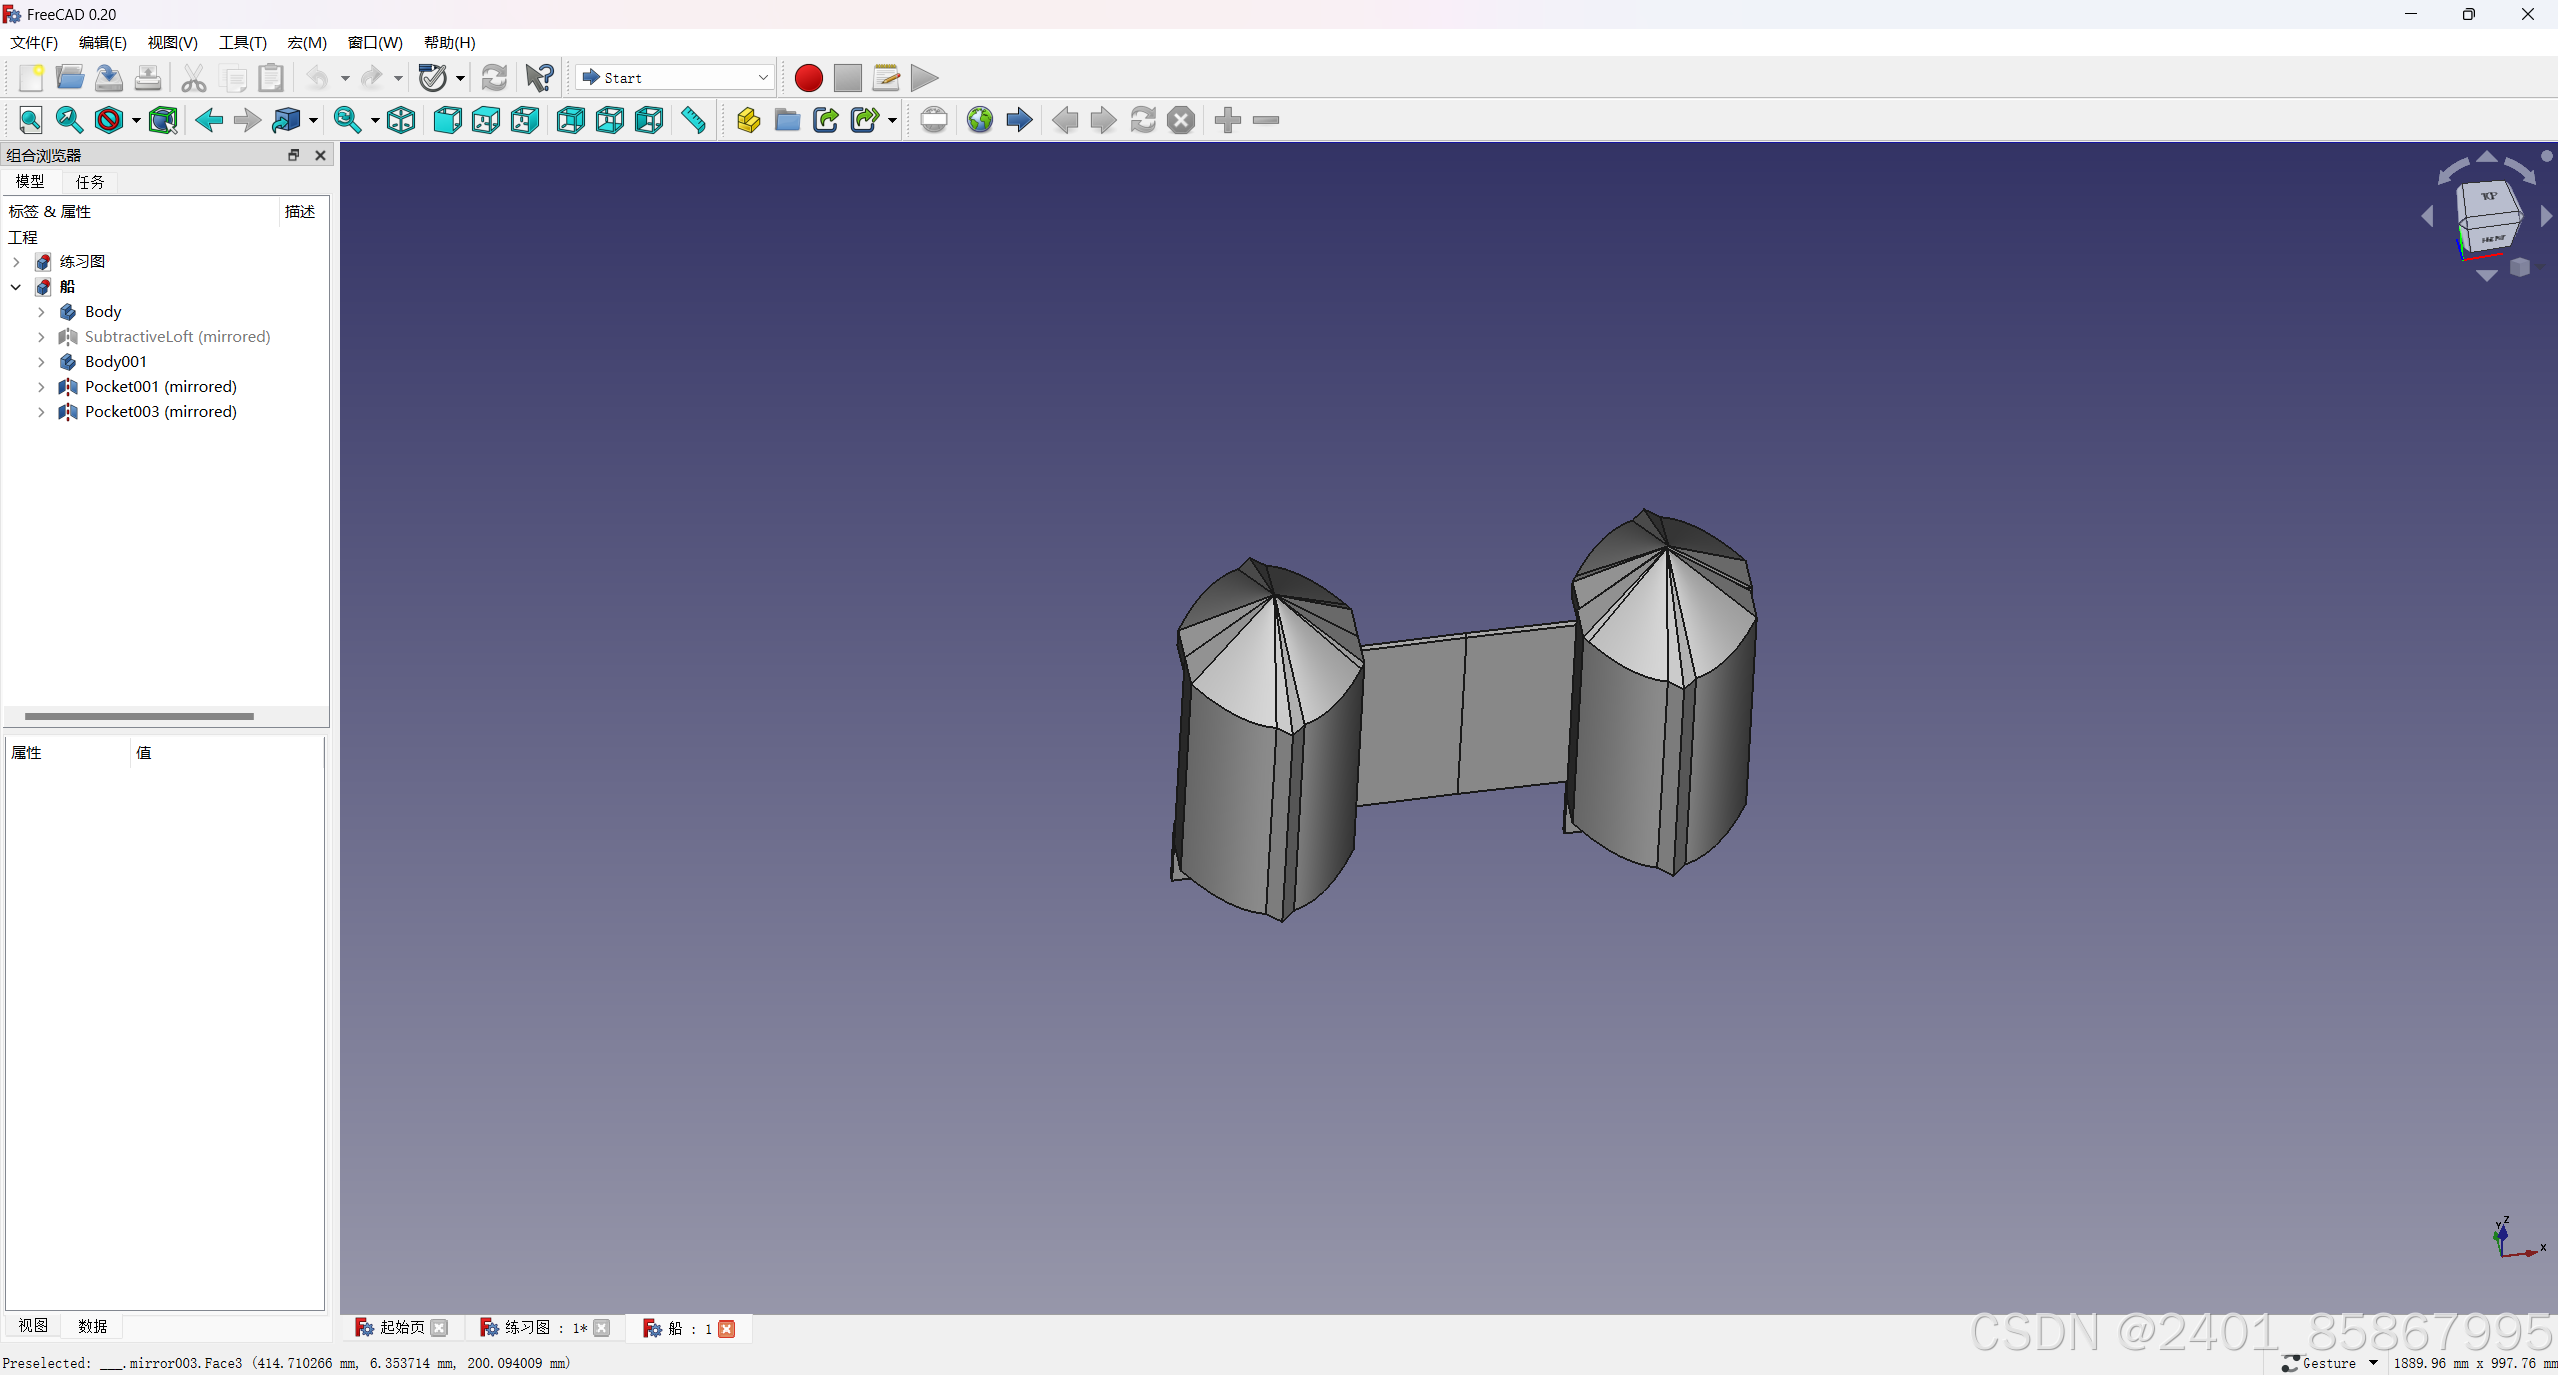
Task: Switch to the 任务 tasks tab
Action: (x=90, y=182)
